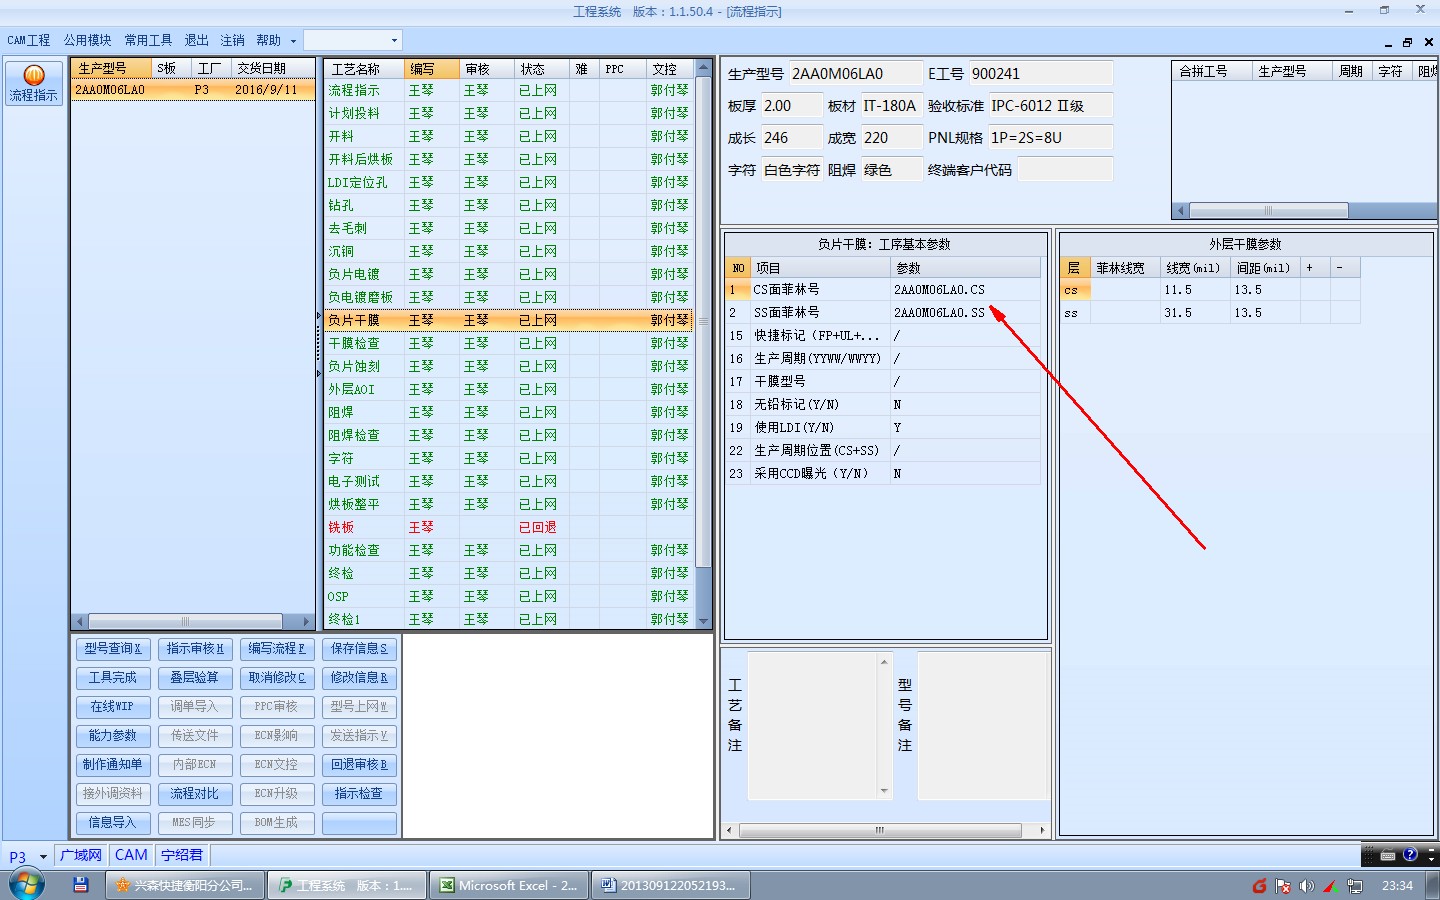Click the 保存信息S button
This screenshot has width=1440, height=900.
359,649
